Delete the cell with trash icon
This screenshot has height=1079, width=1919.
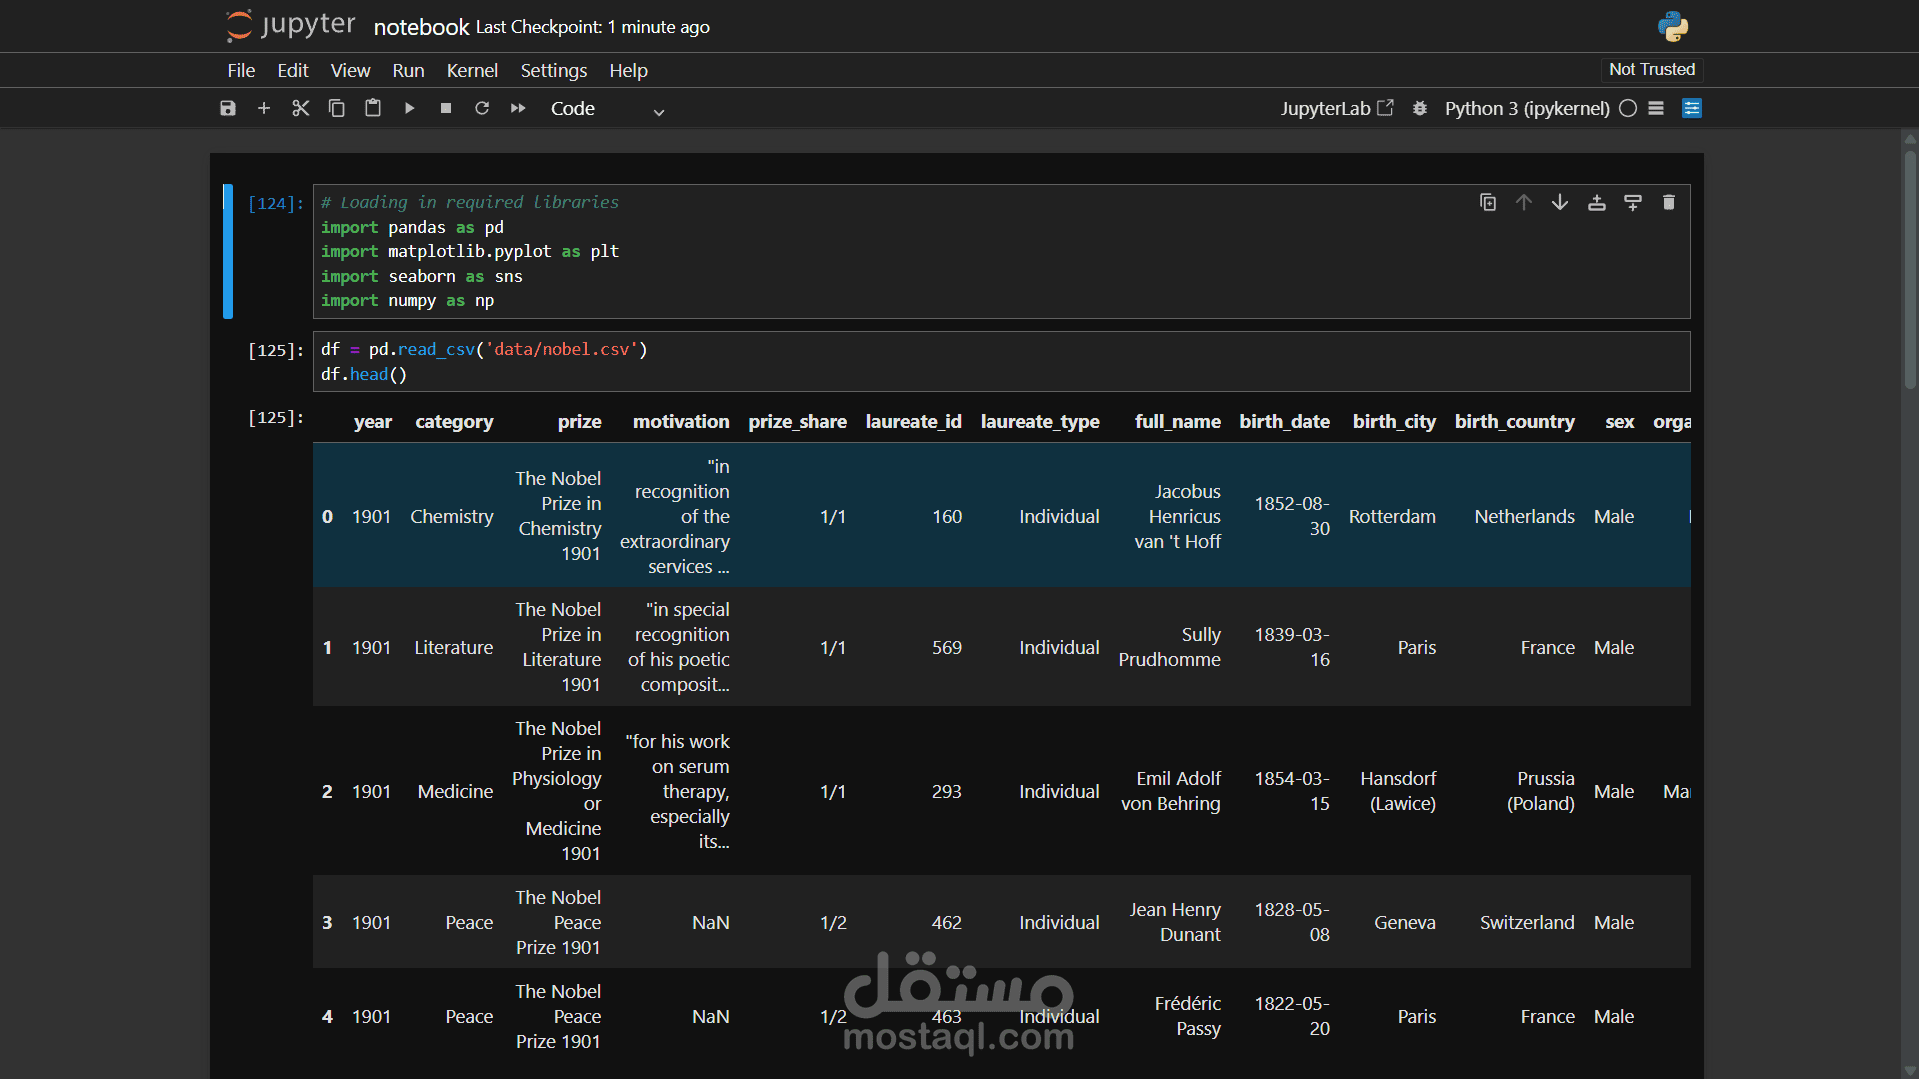tap(1669, 203)
